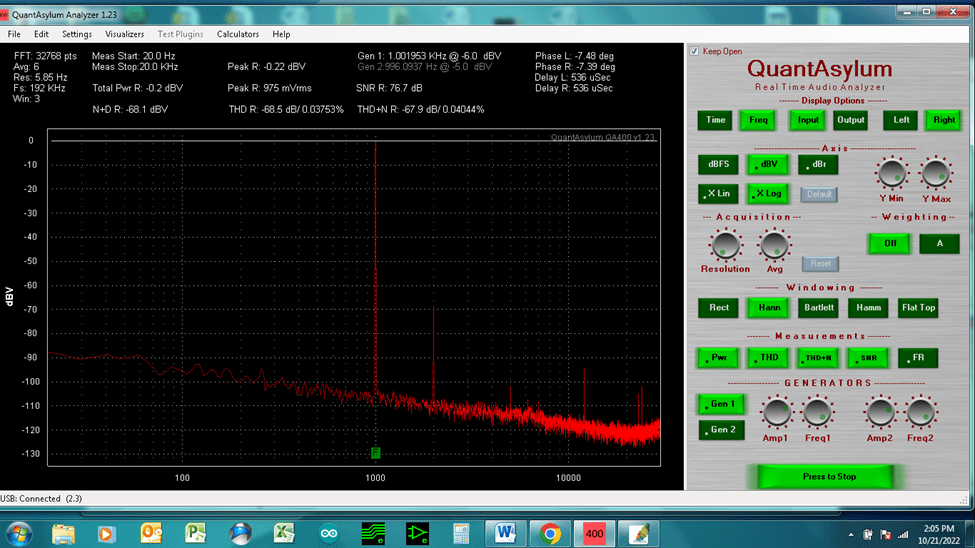
Task: Open Publisher from the taskbar
Action: point(195,534)
